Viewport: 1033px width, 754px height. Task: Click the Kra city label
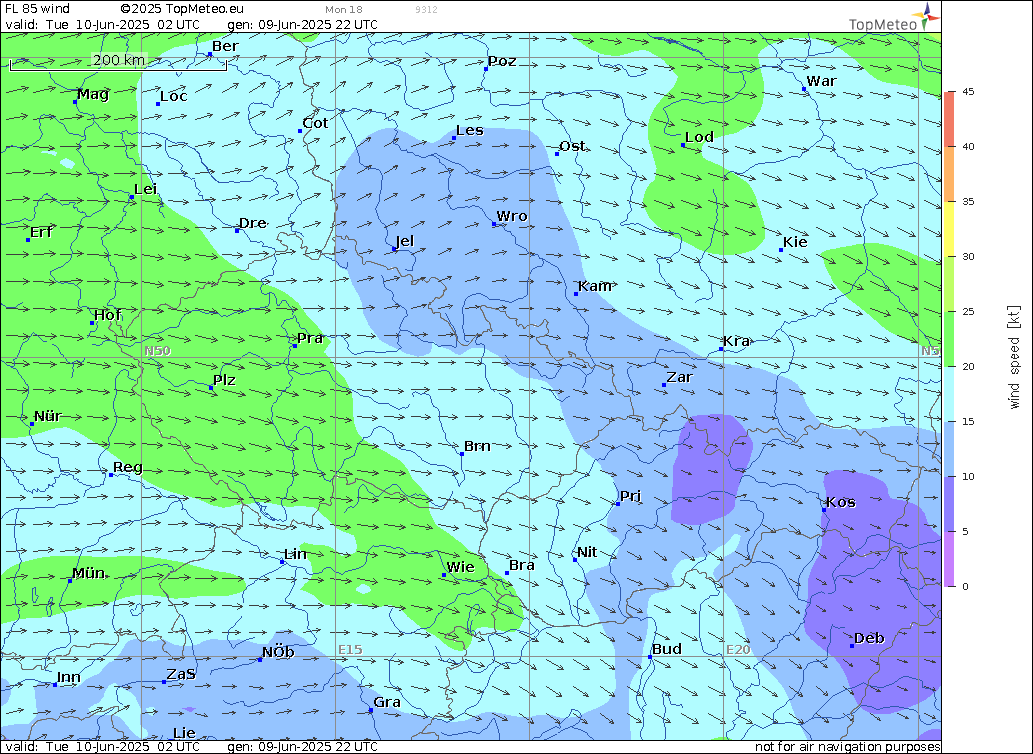click(x=737, y=341)
